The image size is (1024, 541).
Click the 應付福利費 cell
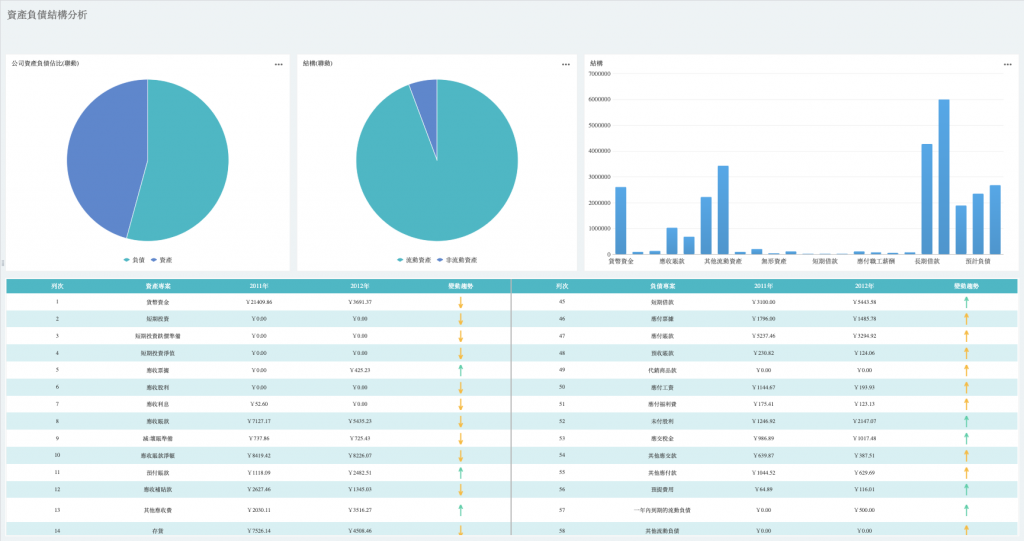click(x=662, y=404)
